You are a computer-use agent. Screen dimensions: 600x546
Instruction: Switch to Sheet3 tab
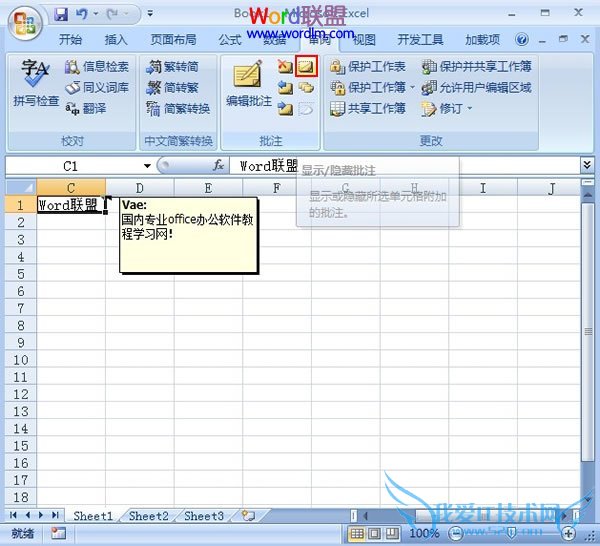tap(204, 516)
